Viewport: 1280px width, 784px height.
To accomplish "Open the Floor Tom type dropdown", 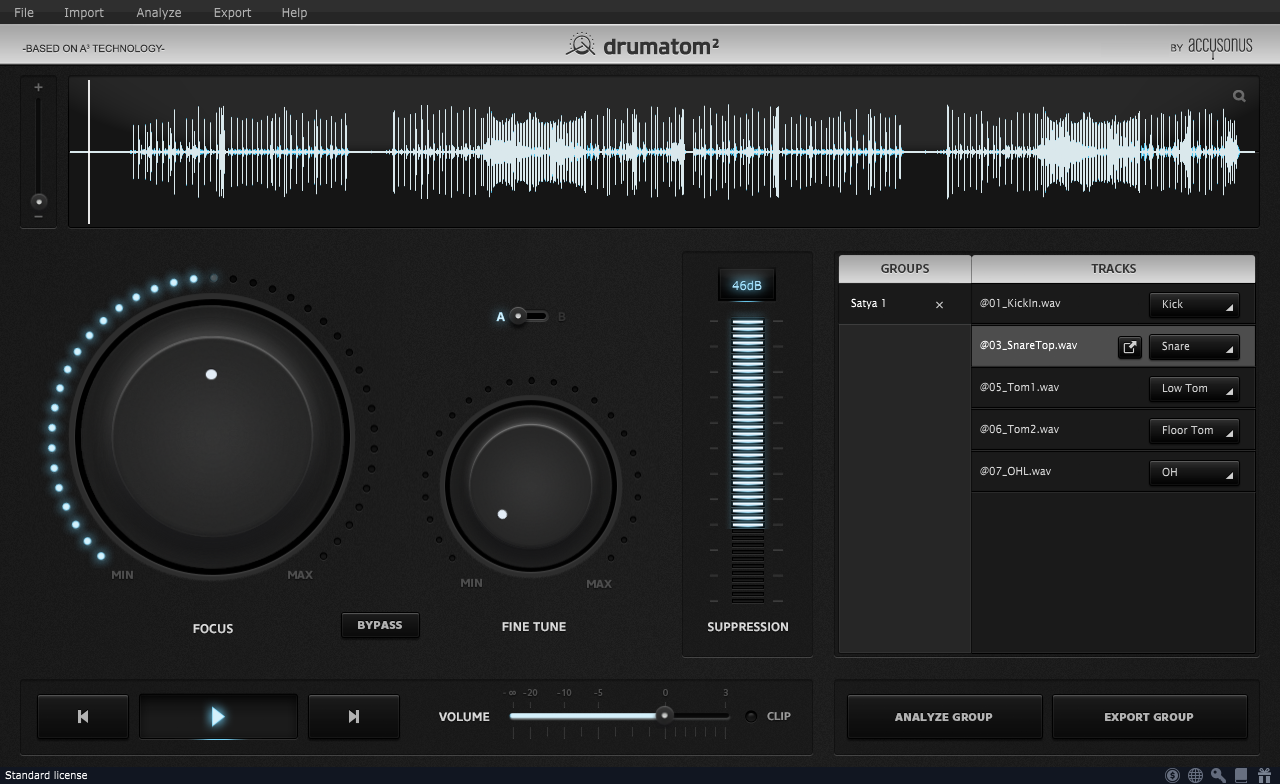I will click(x=1194, y=431).
